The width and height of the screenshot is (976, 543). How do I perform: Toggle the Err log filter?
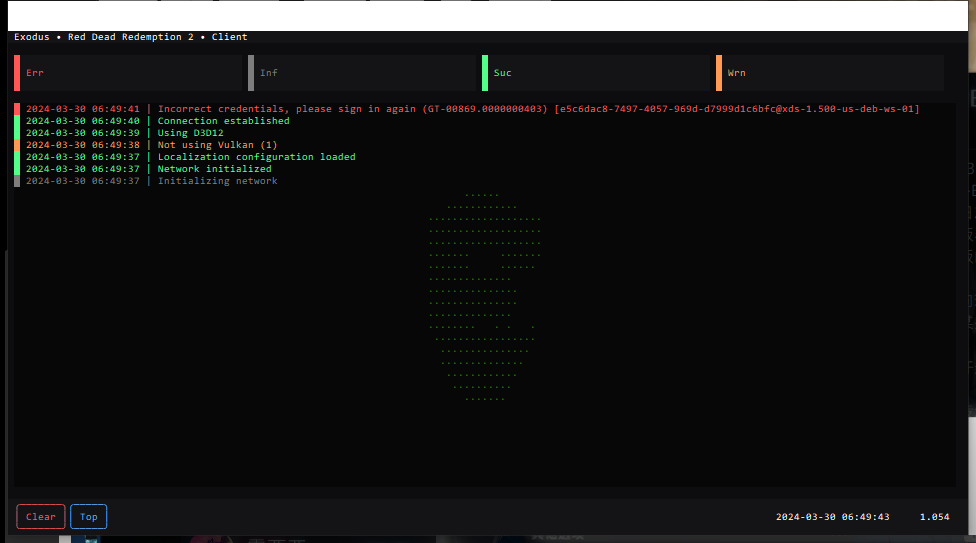[128, 73]
